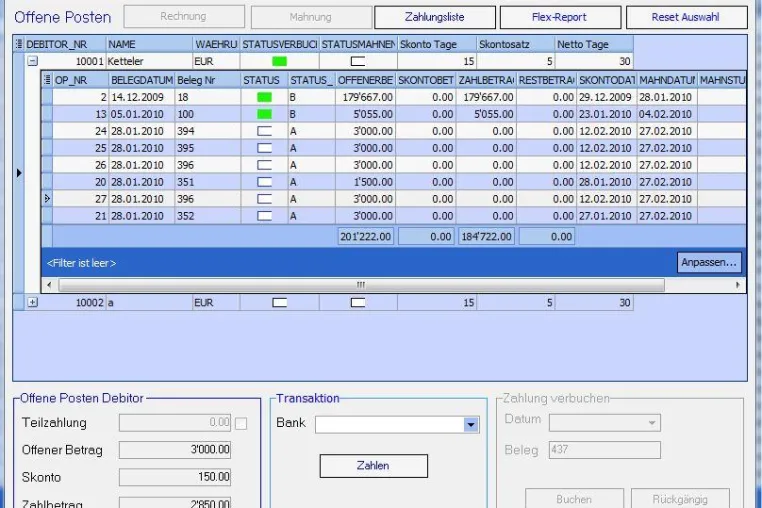
Task: Open the Datum date dropdown
Action: [652, 423]
